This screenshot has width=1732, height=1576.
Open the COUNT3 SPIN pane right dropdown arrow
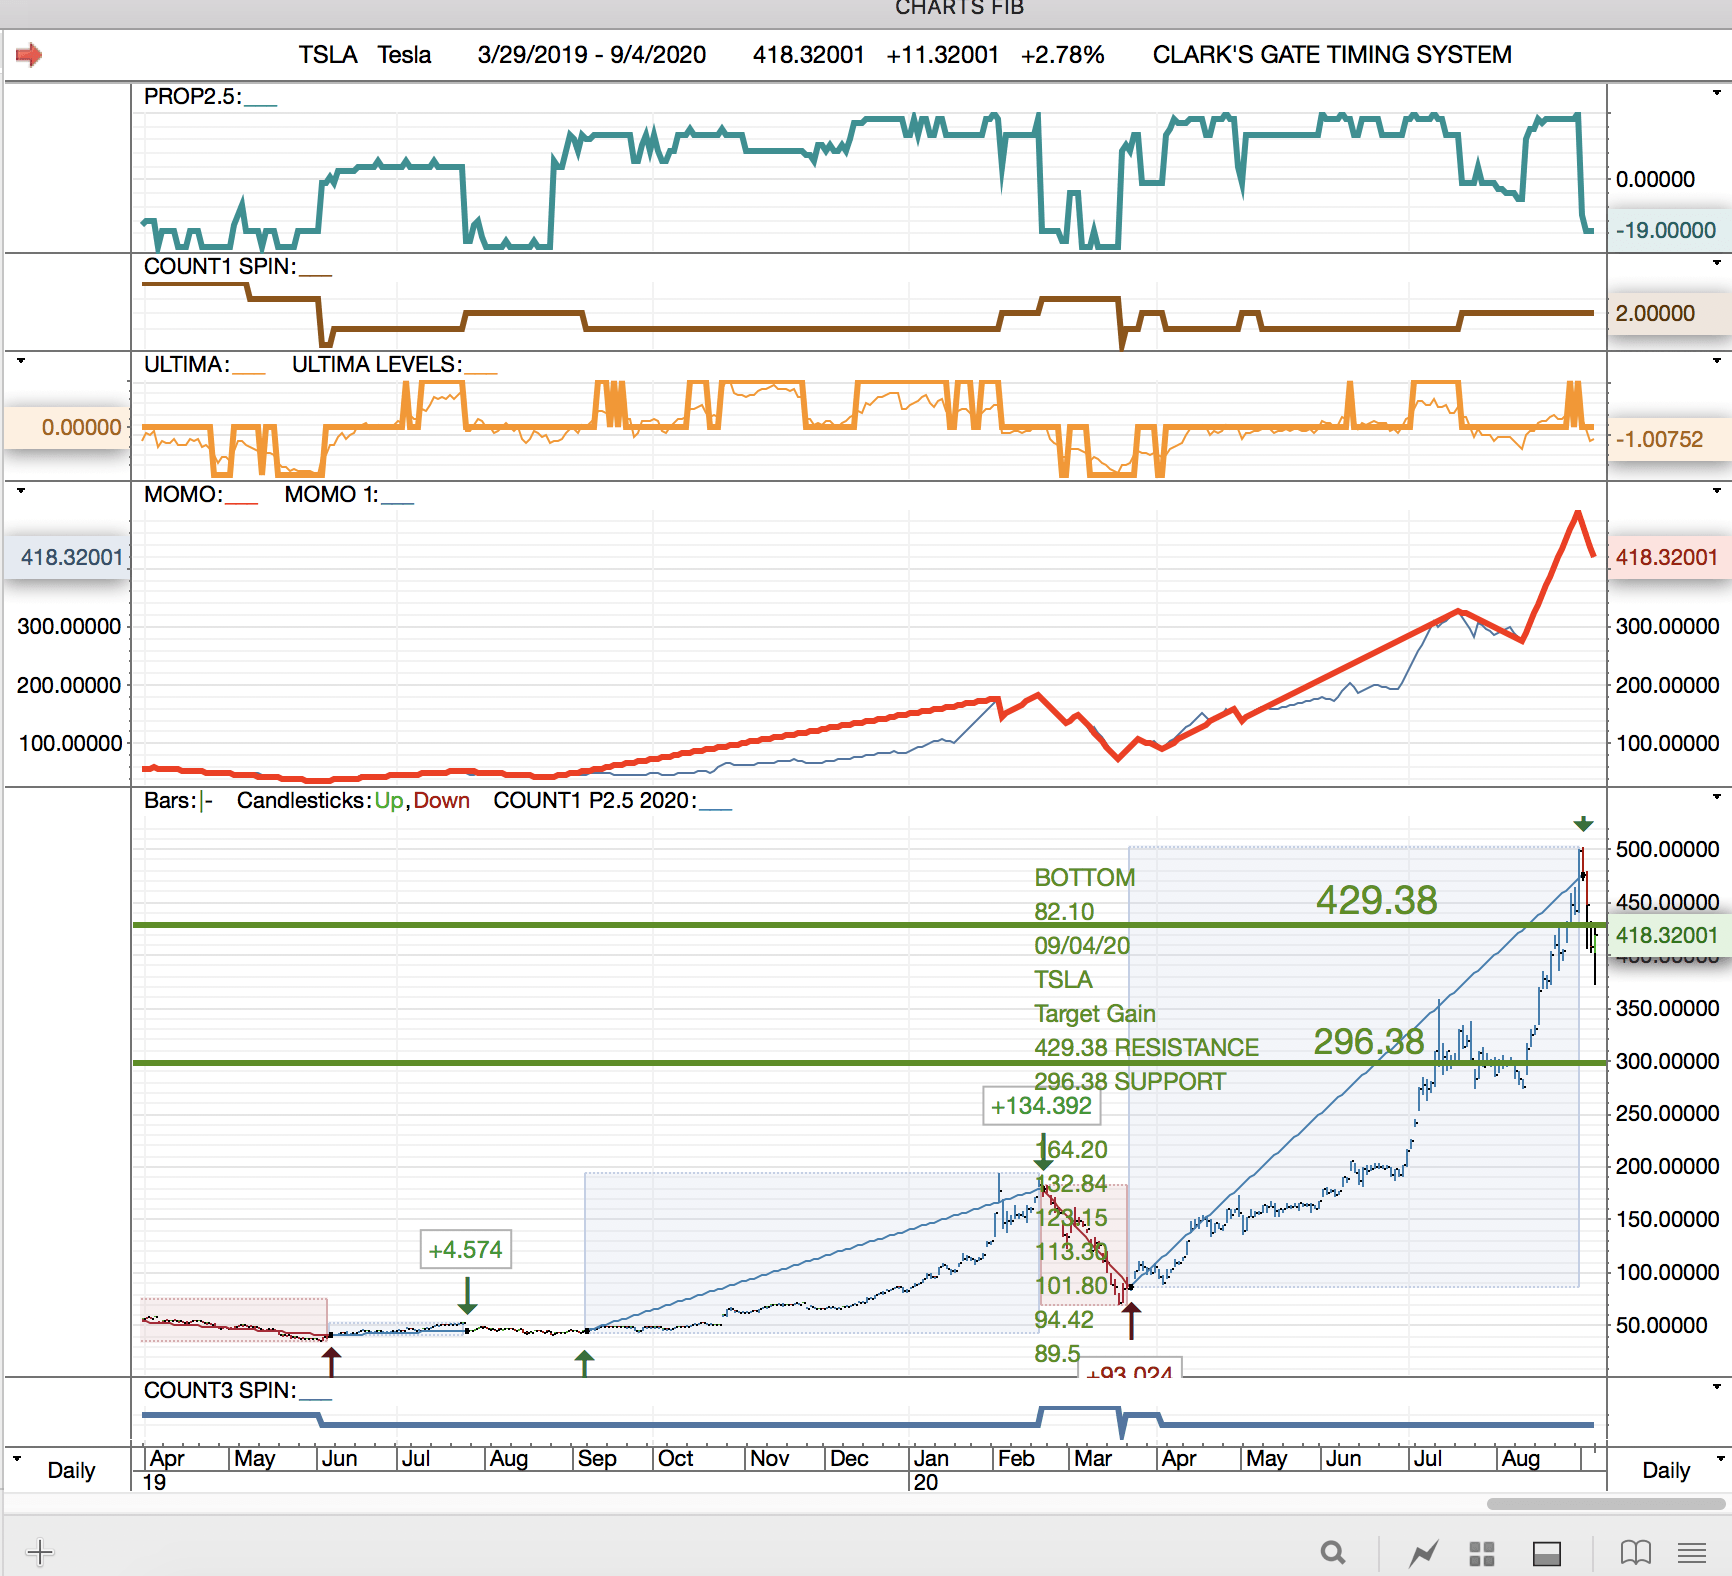(x=1717, y=1387)
